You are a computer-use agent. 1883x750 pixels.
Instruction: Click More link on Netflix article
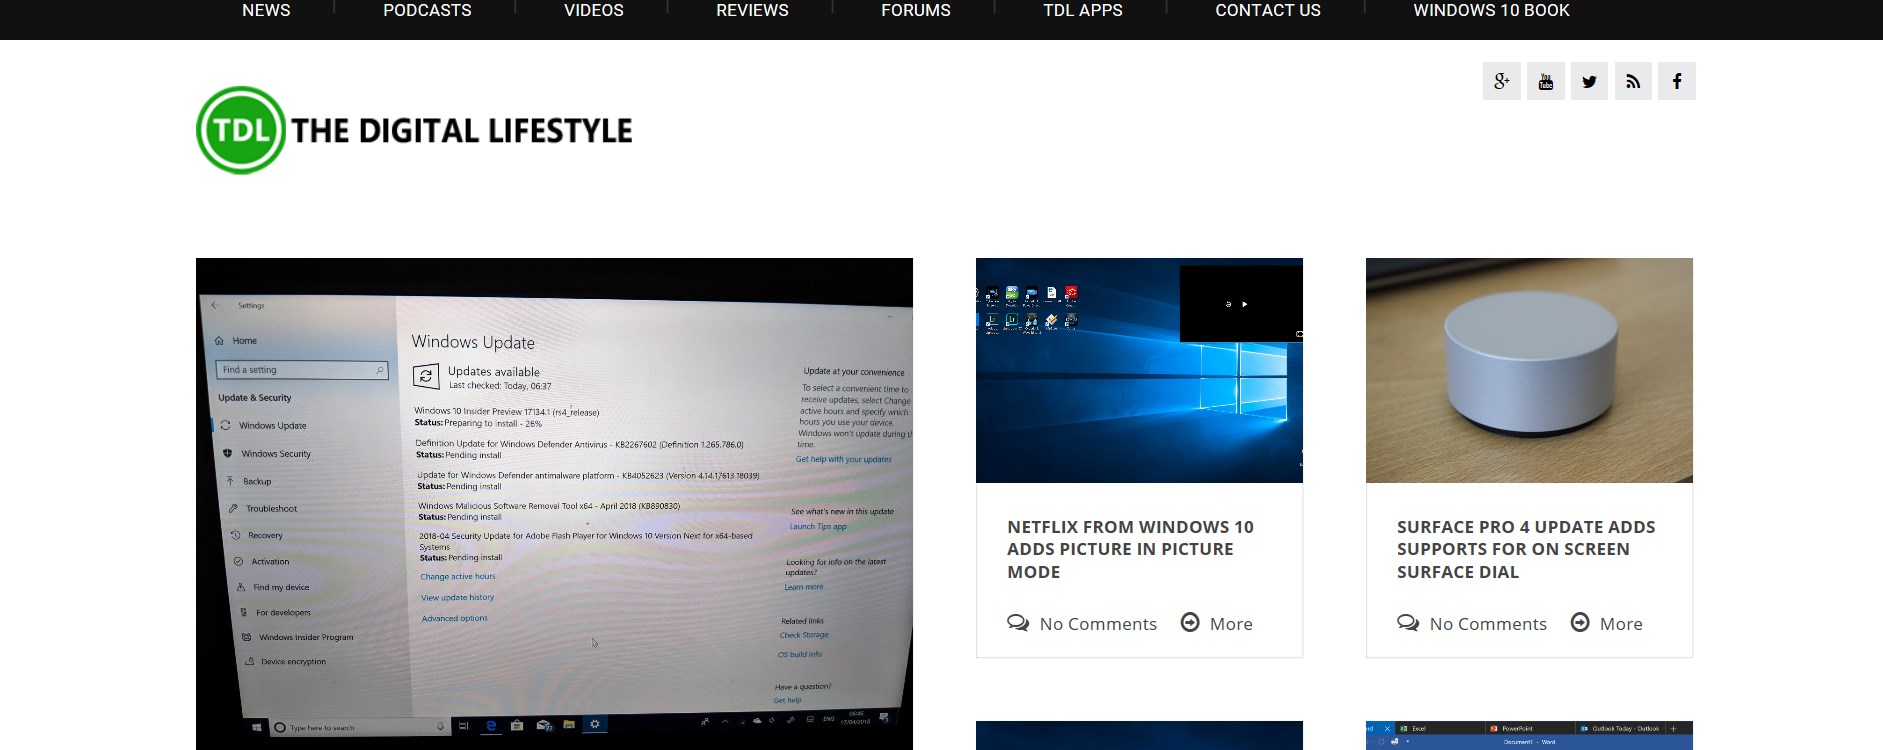pyautogui.click(x=1231, y=624)
